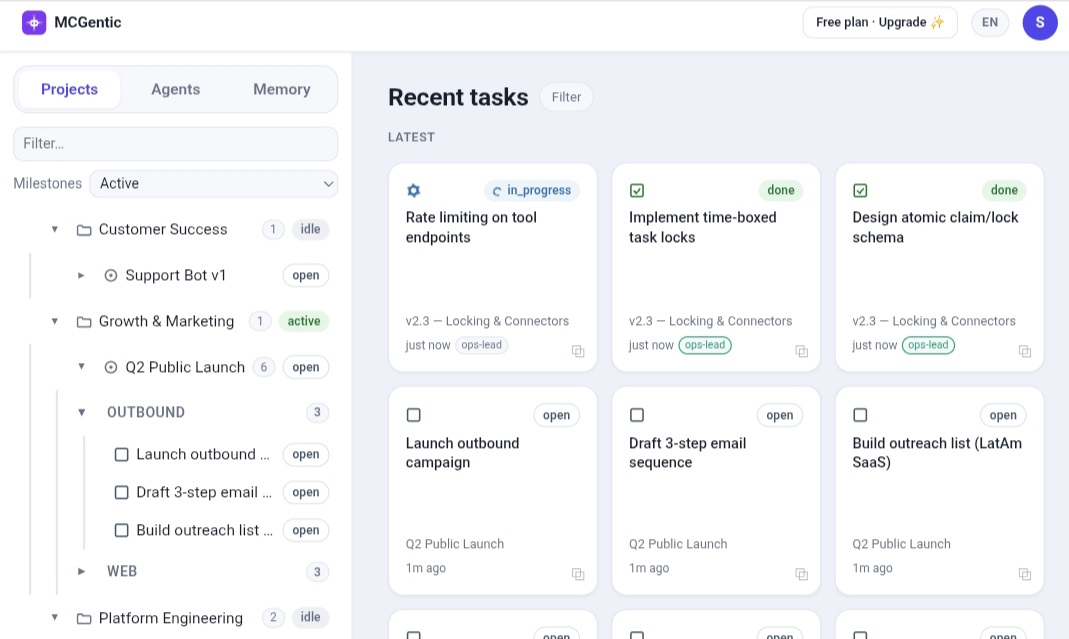Switch to the Agents tab
This screenshot has width=1069, height=639.
coord(175,89)
